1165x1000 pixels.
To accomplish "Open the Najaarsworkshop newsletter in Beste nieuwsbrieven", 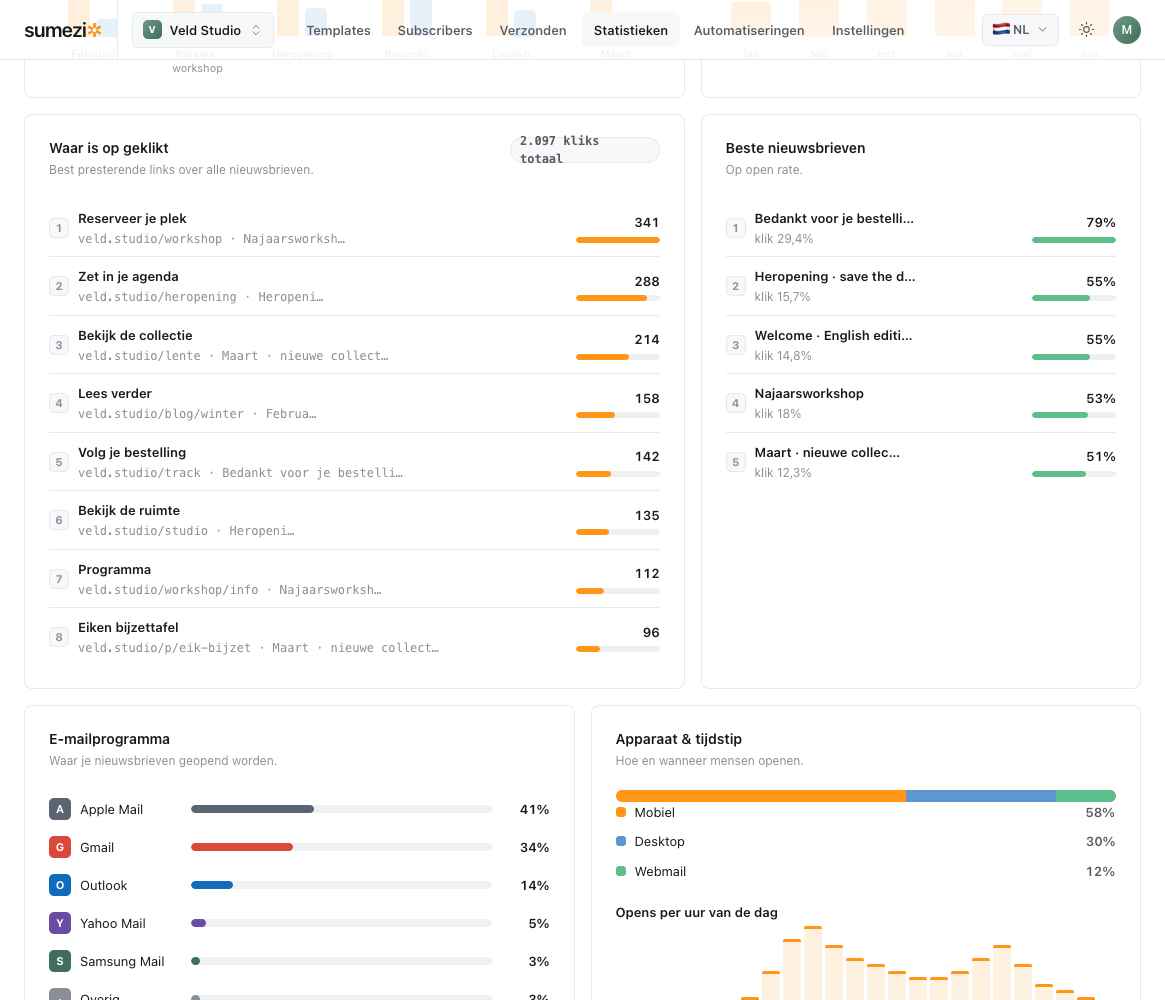I will tap(921, 403).
